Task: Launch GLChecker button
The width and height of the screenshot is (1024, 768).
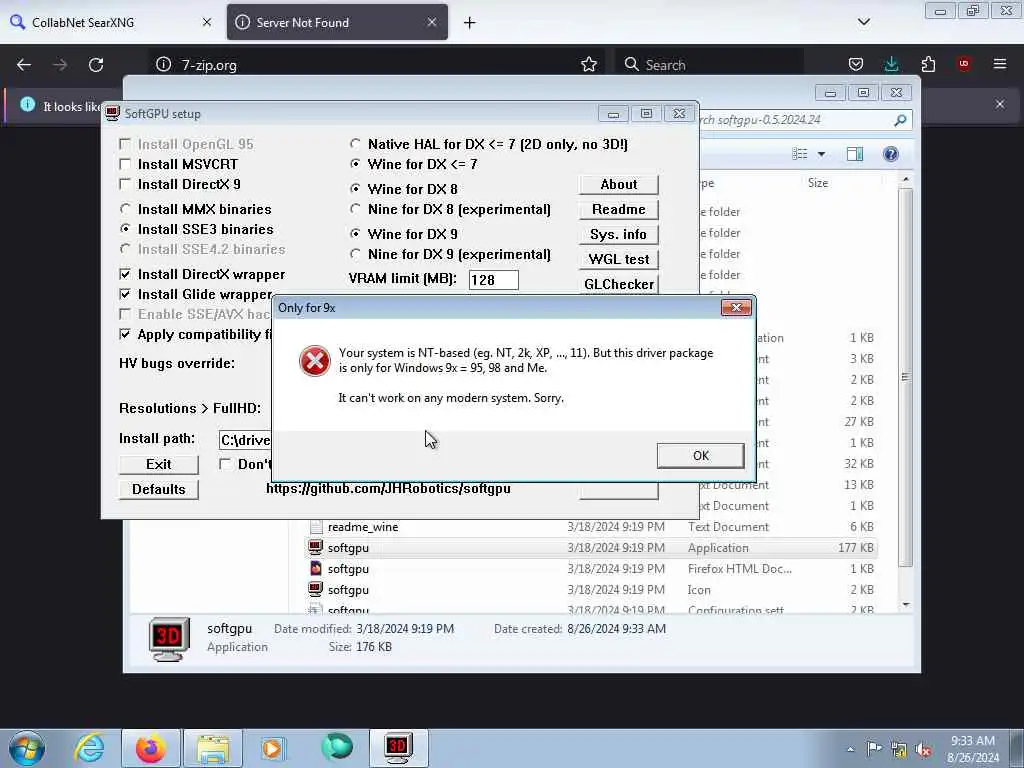Action: tap(618, 284)
